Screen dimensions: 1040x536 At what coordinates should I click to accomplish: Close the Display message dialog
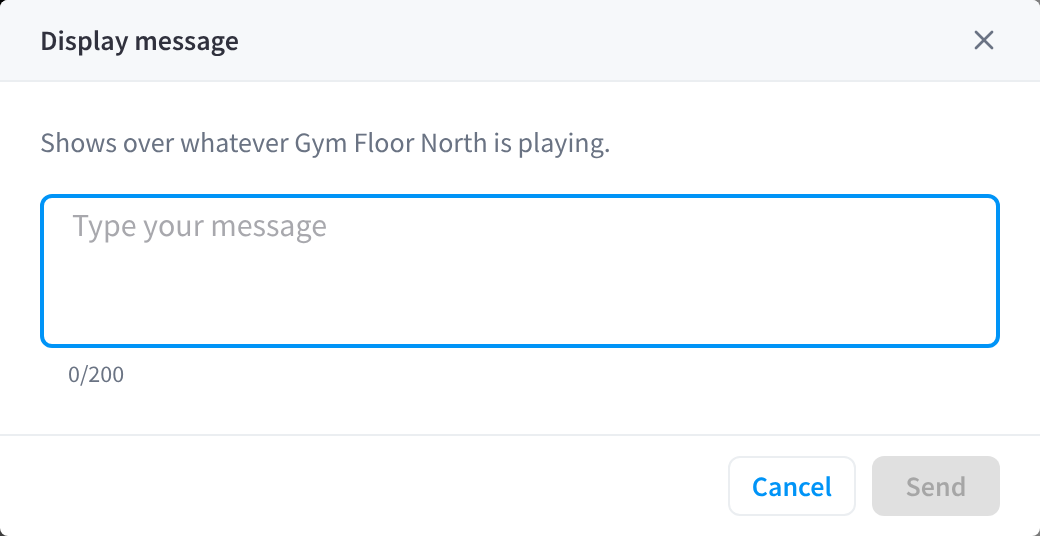[x=984, y=40]
